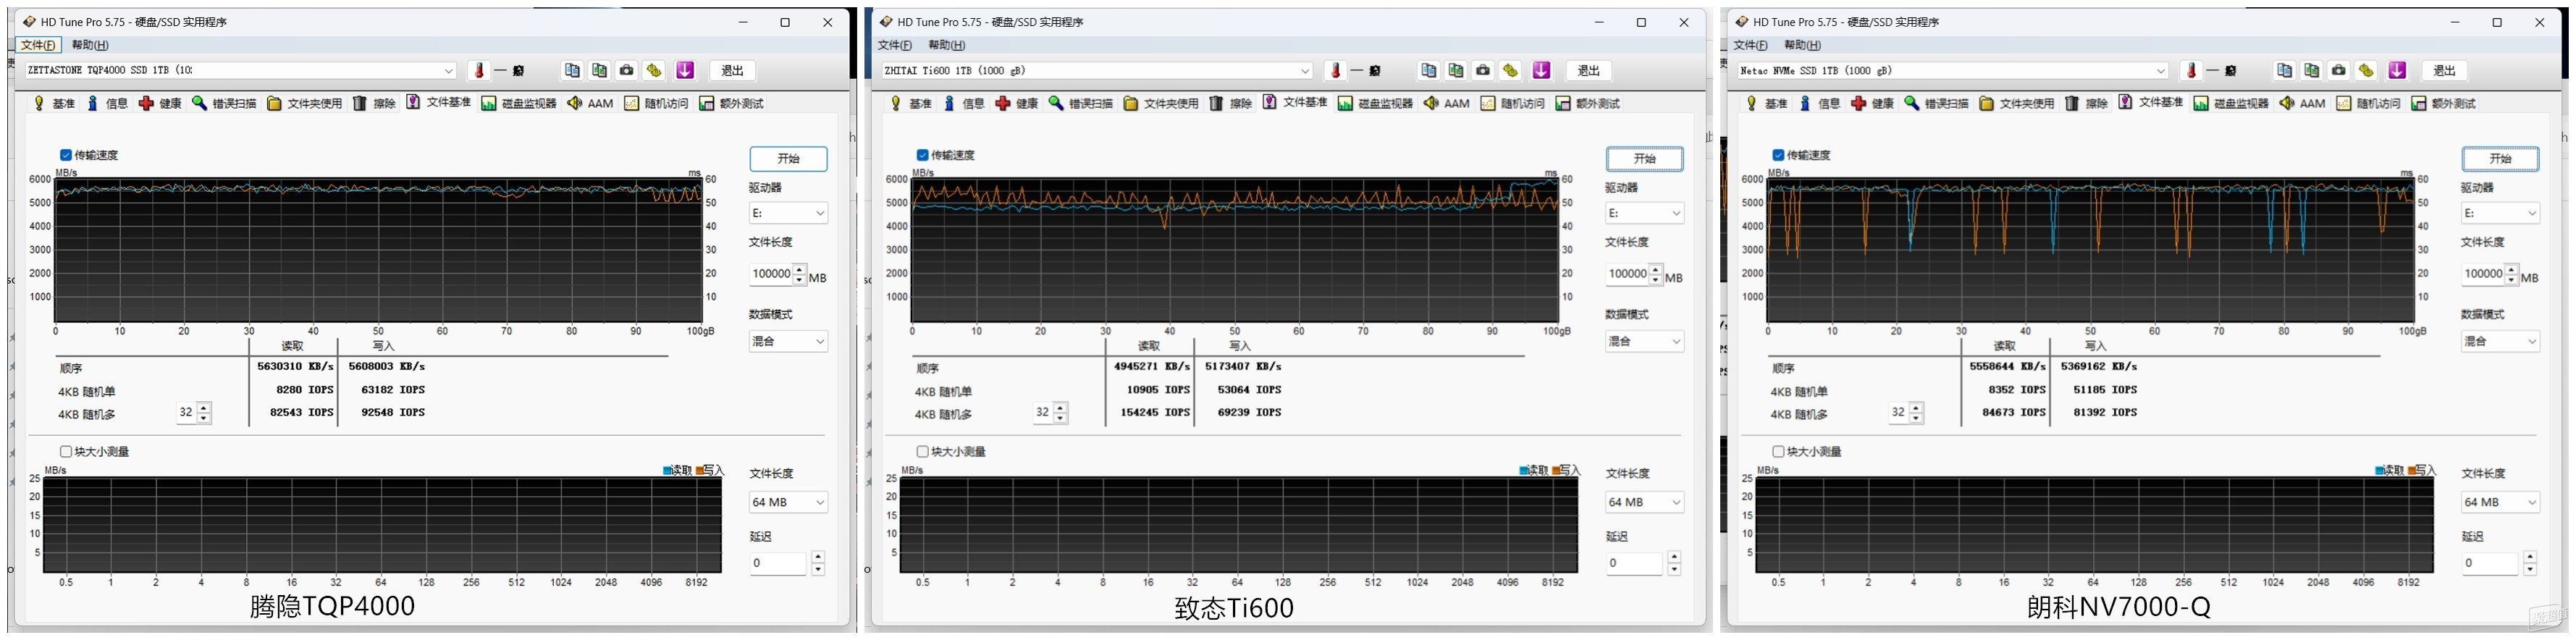Copy screenshot icon in ZETTASTONE window toolbar

click(599, 70)
